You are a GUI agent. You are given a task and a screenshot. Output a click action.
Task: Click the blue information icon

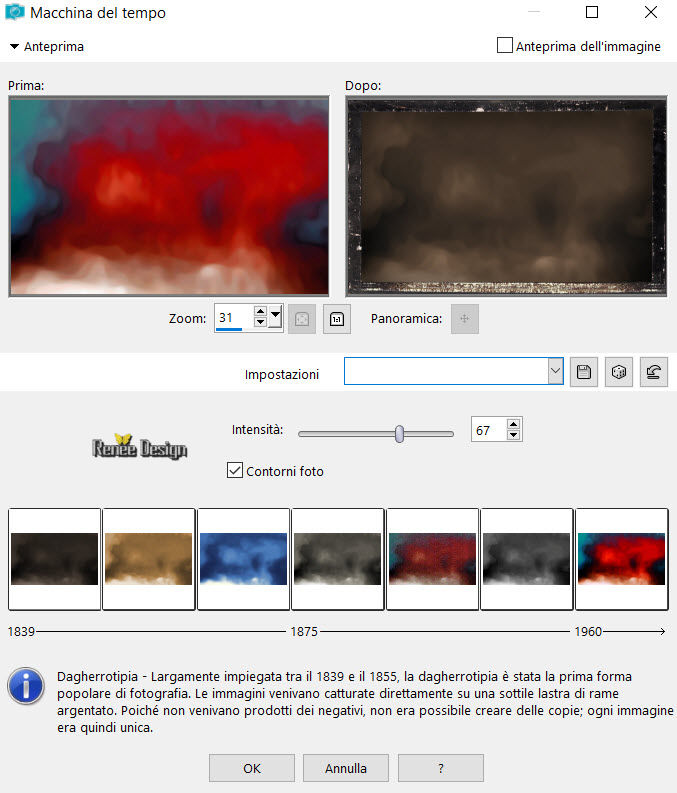point(26,686)
